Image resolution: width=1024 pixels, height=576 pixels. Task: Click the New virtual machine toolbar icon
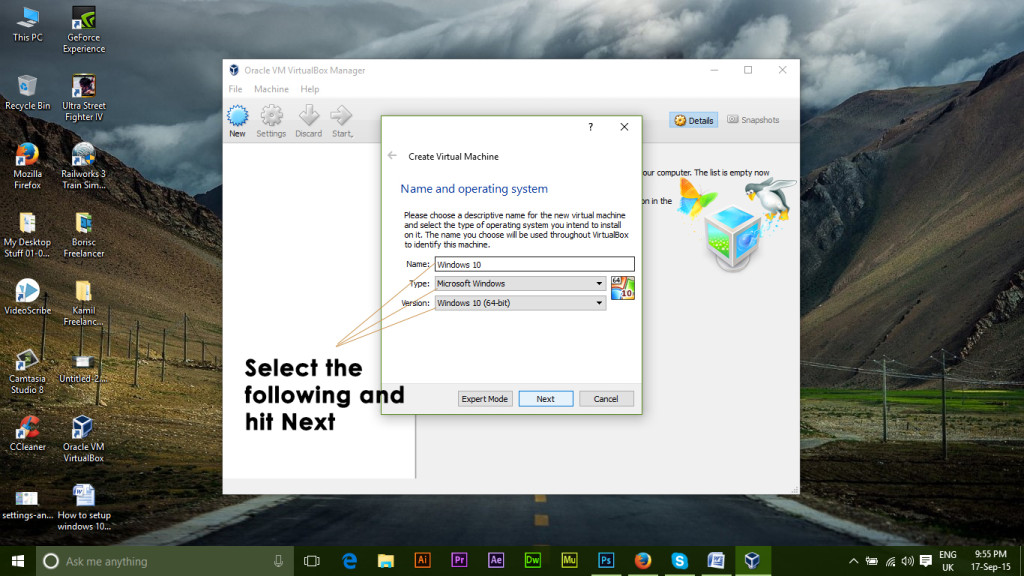pyautogui.click(x=237, y=121)
